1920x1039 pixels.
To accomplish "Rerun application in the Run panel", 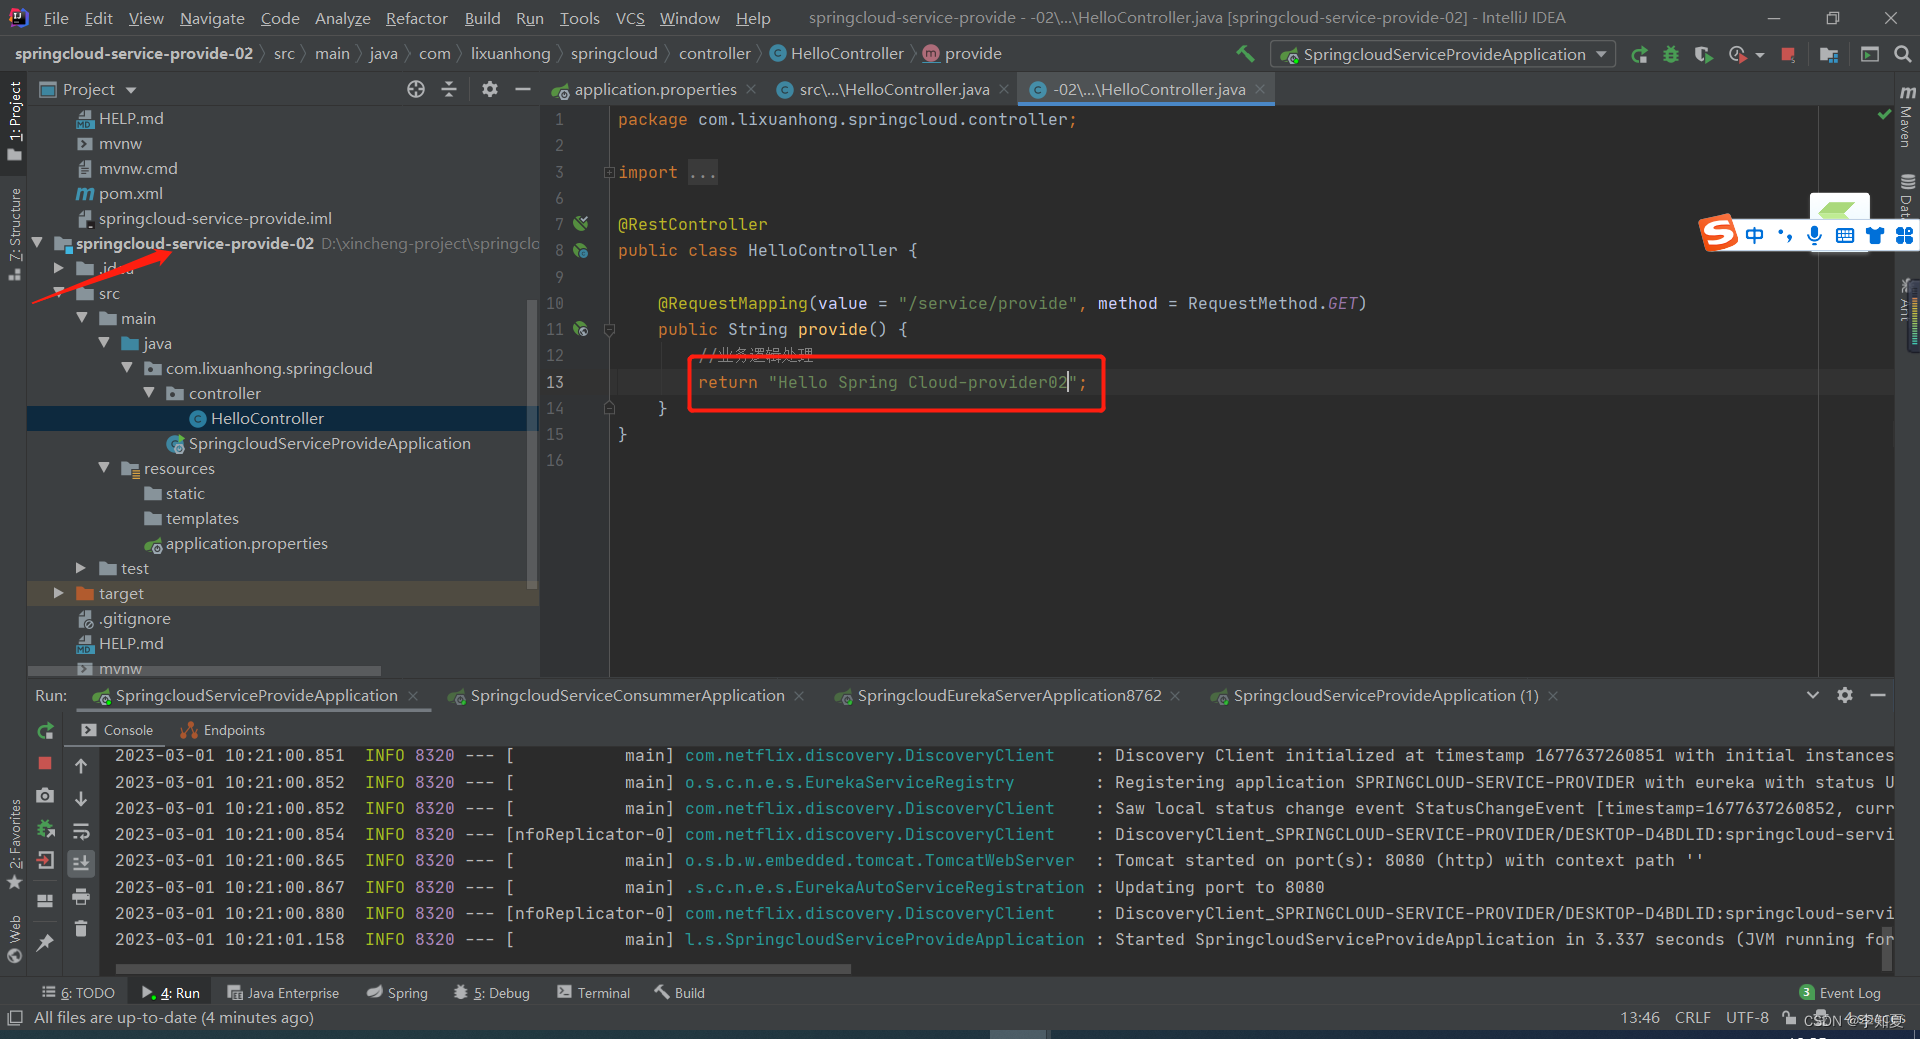I will tap(45, 731).
